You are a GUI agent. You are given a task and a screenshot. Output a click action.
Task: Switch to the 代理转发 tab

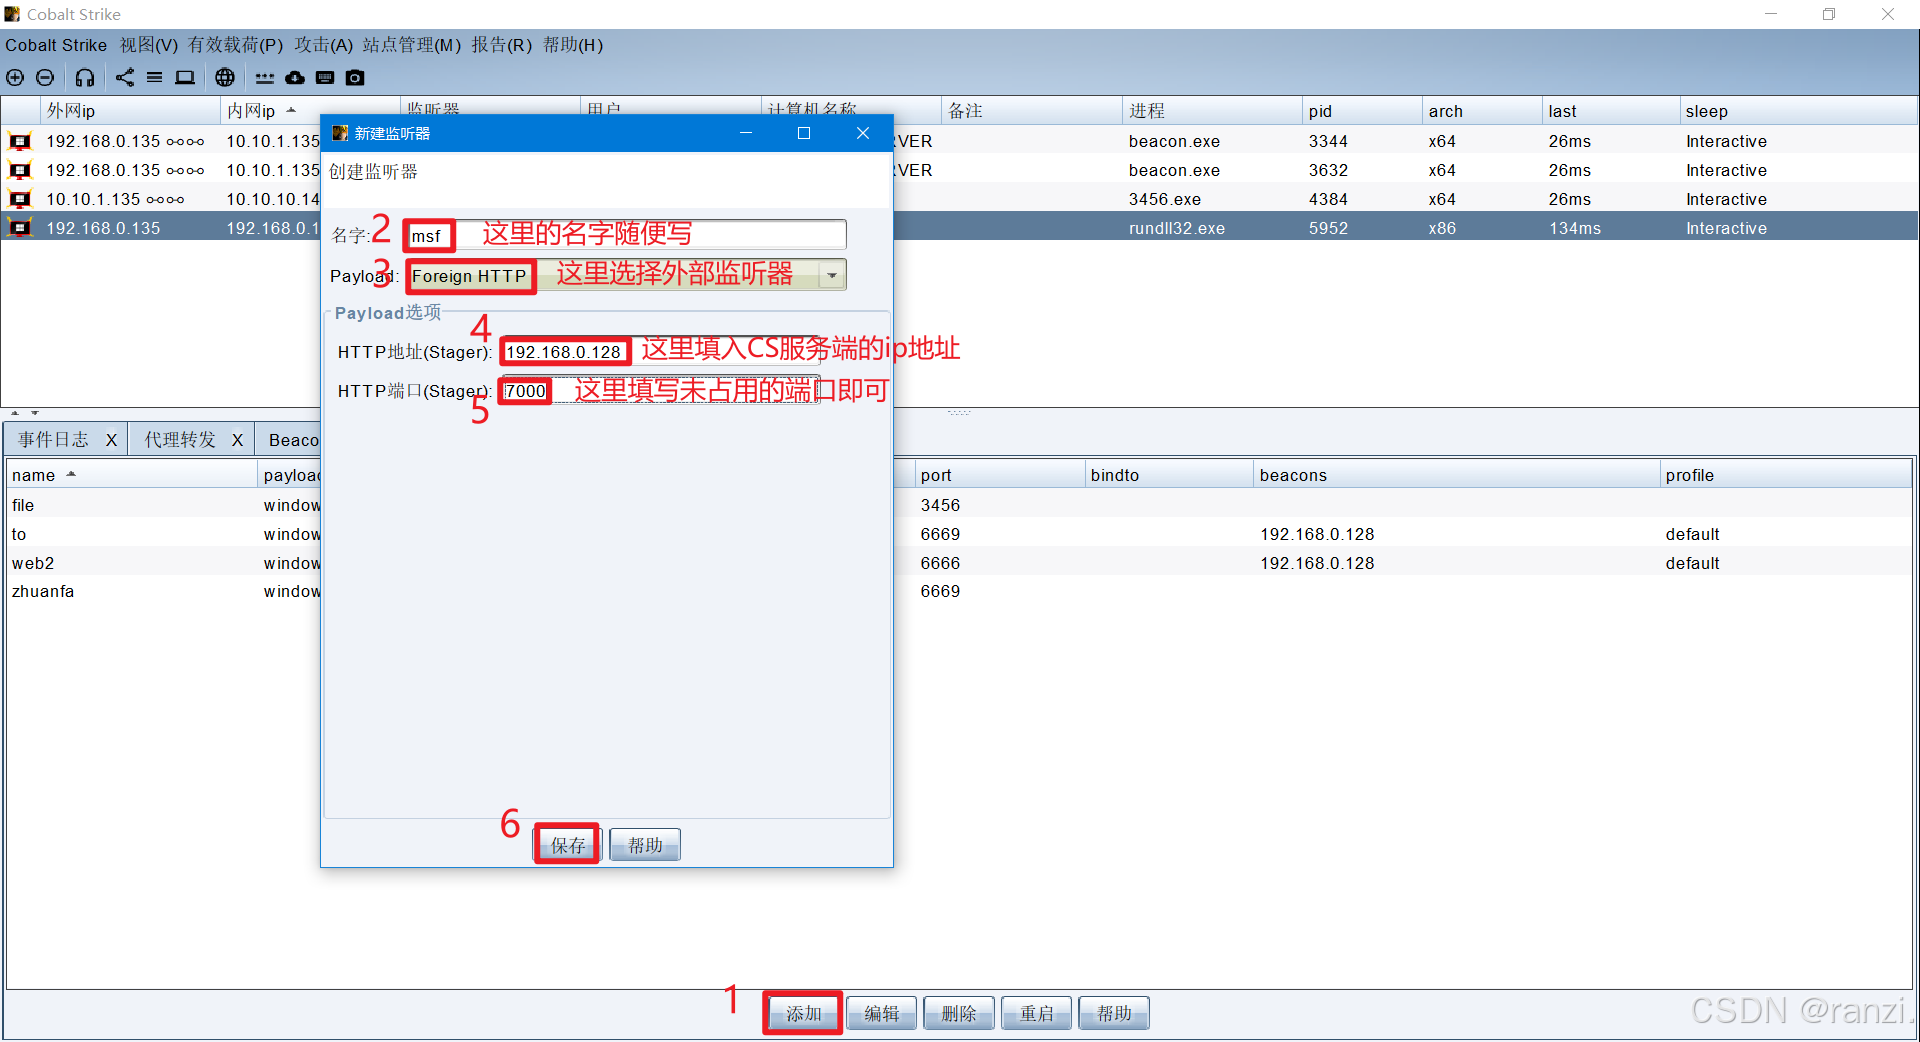tap(179, 440)
